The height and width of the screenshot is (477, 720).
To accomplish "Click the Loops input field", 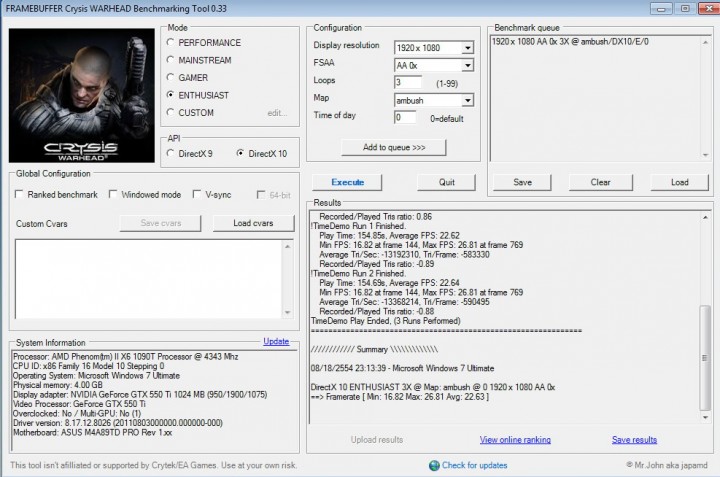I will tap(408, 82).
